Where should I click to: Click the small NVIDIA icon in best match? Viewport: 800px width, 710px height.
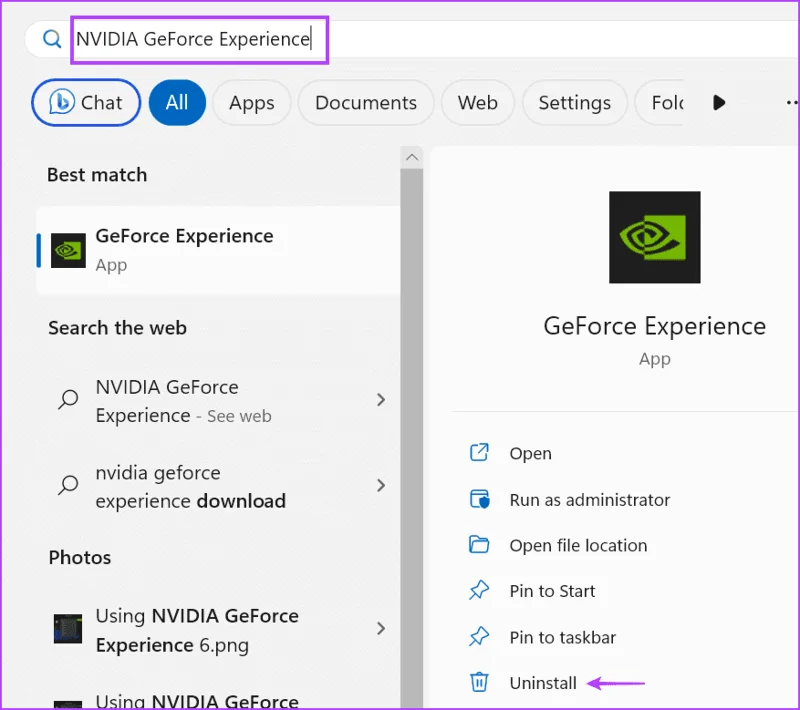pyautogui.click(x=68, y=250)
